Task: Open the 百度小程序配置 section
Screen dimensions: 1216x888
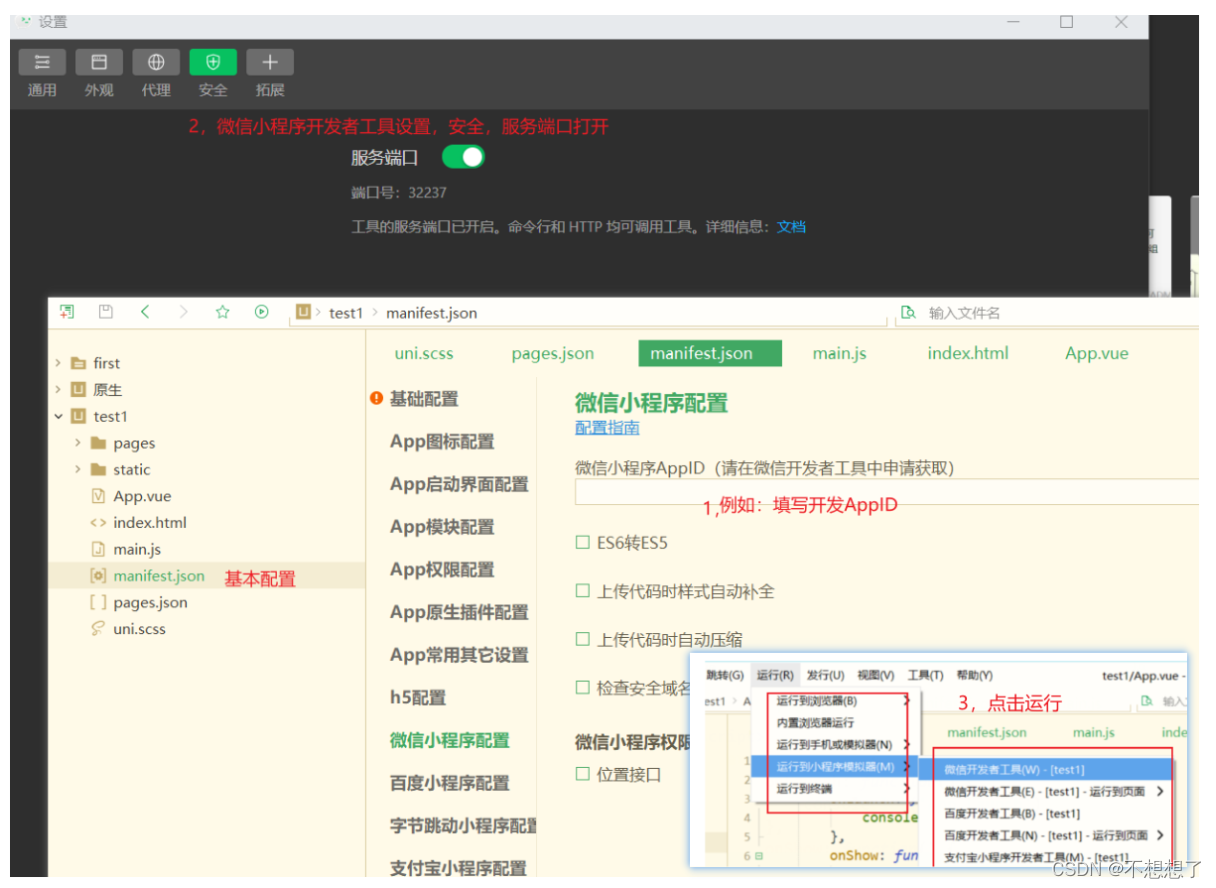Action: [x=450, y=783]
